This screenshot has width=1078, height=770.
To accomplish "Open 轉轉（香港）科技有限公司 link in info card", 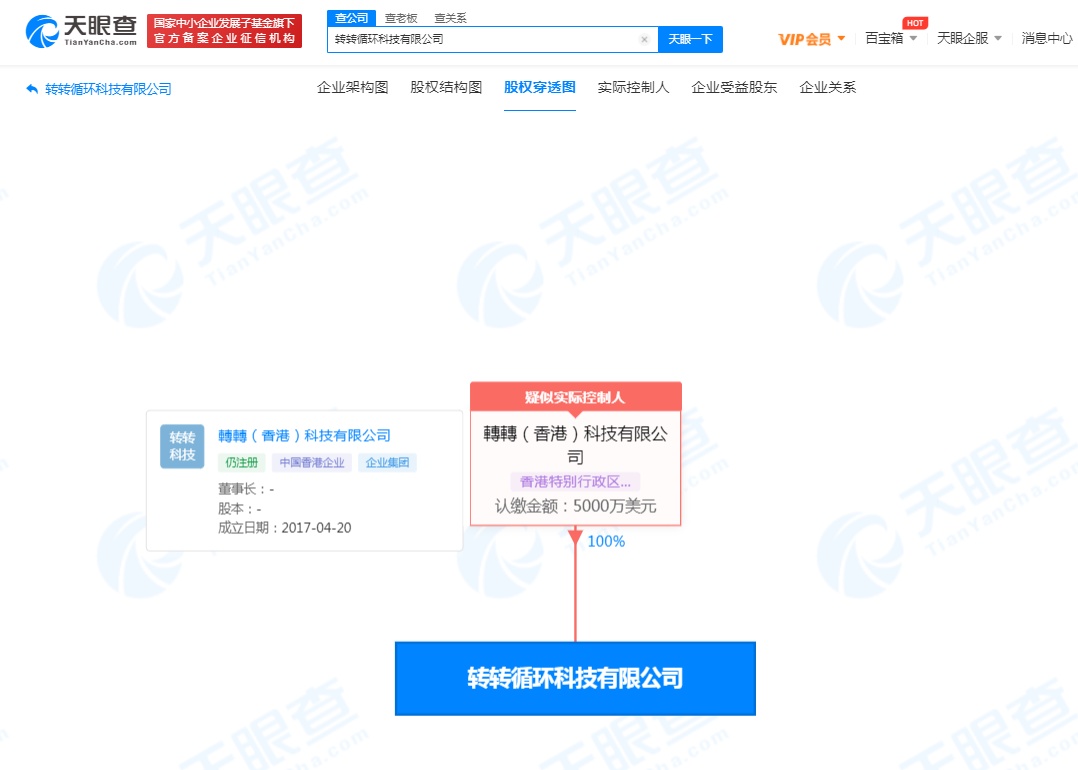I will tap(305, 435).
